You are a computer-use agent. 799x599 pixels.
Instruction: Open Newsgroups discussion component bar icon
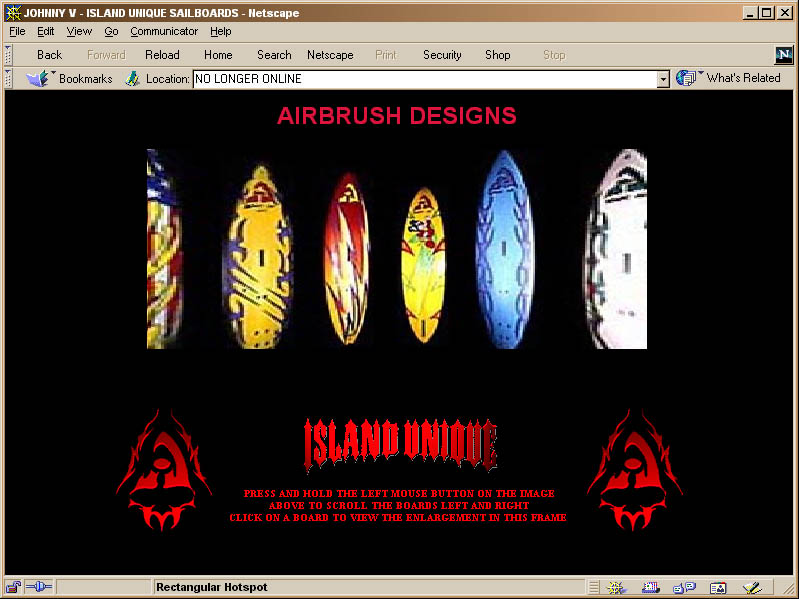(x=684, y=588)
